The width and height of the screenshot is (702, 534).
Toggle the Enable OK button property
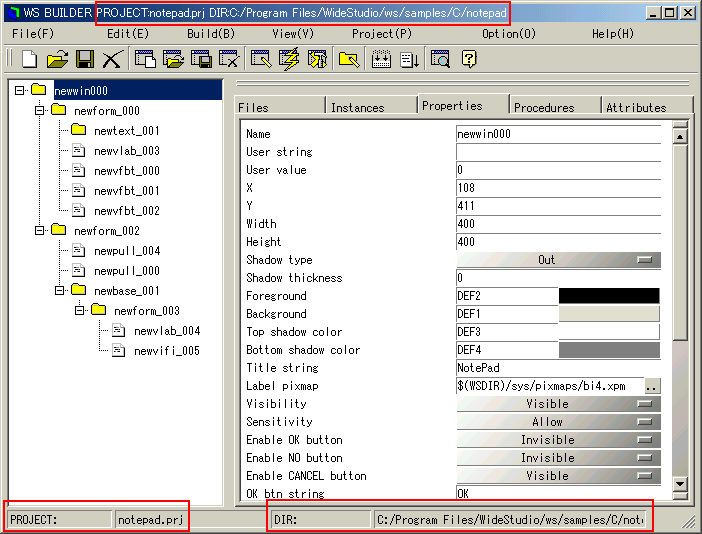coord(558,440)
